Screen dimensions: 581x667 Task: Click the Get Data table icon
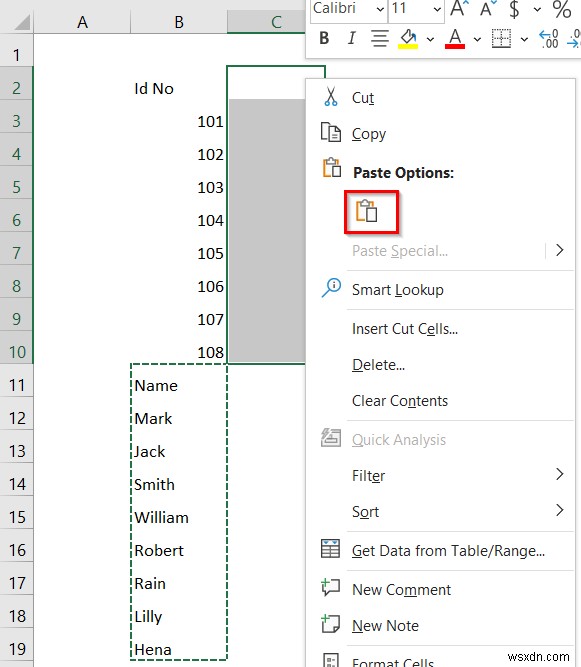pyautogui.click(x=330, y=549)
